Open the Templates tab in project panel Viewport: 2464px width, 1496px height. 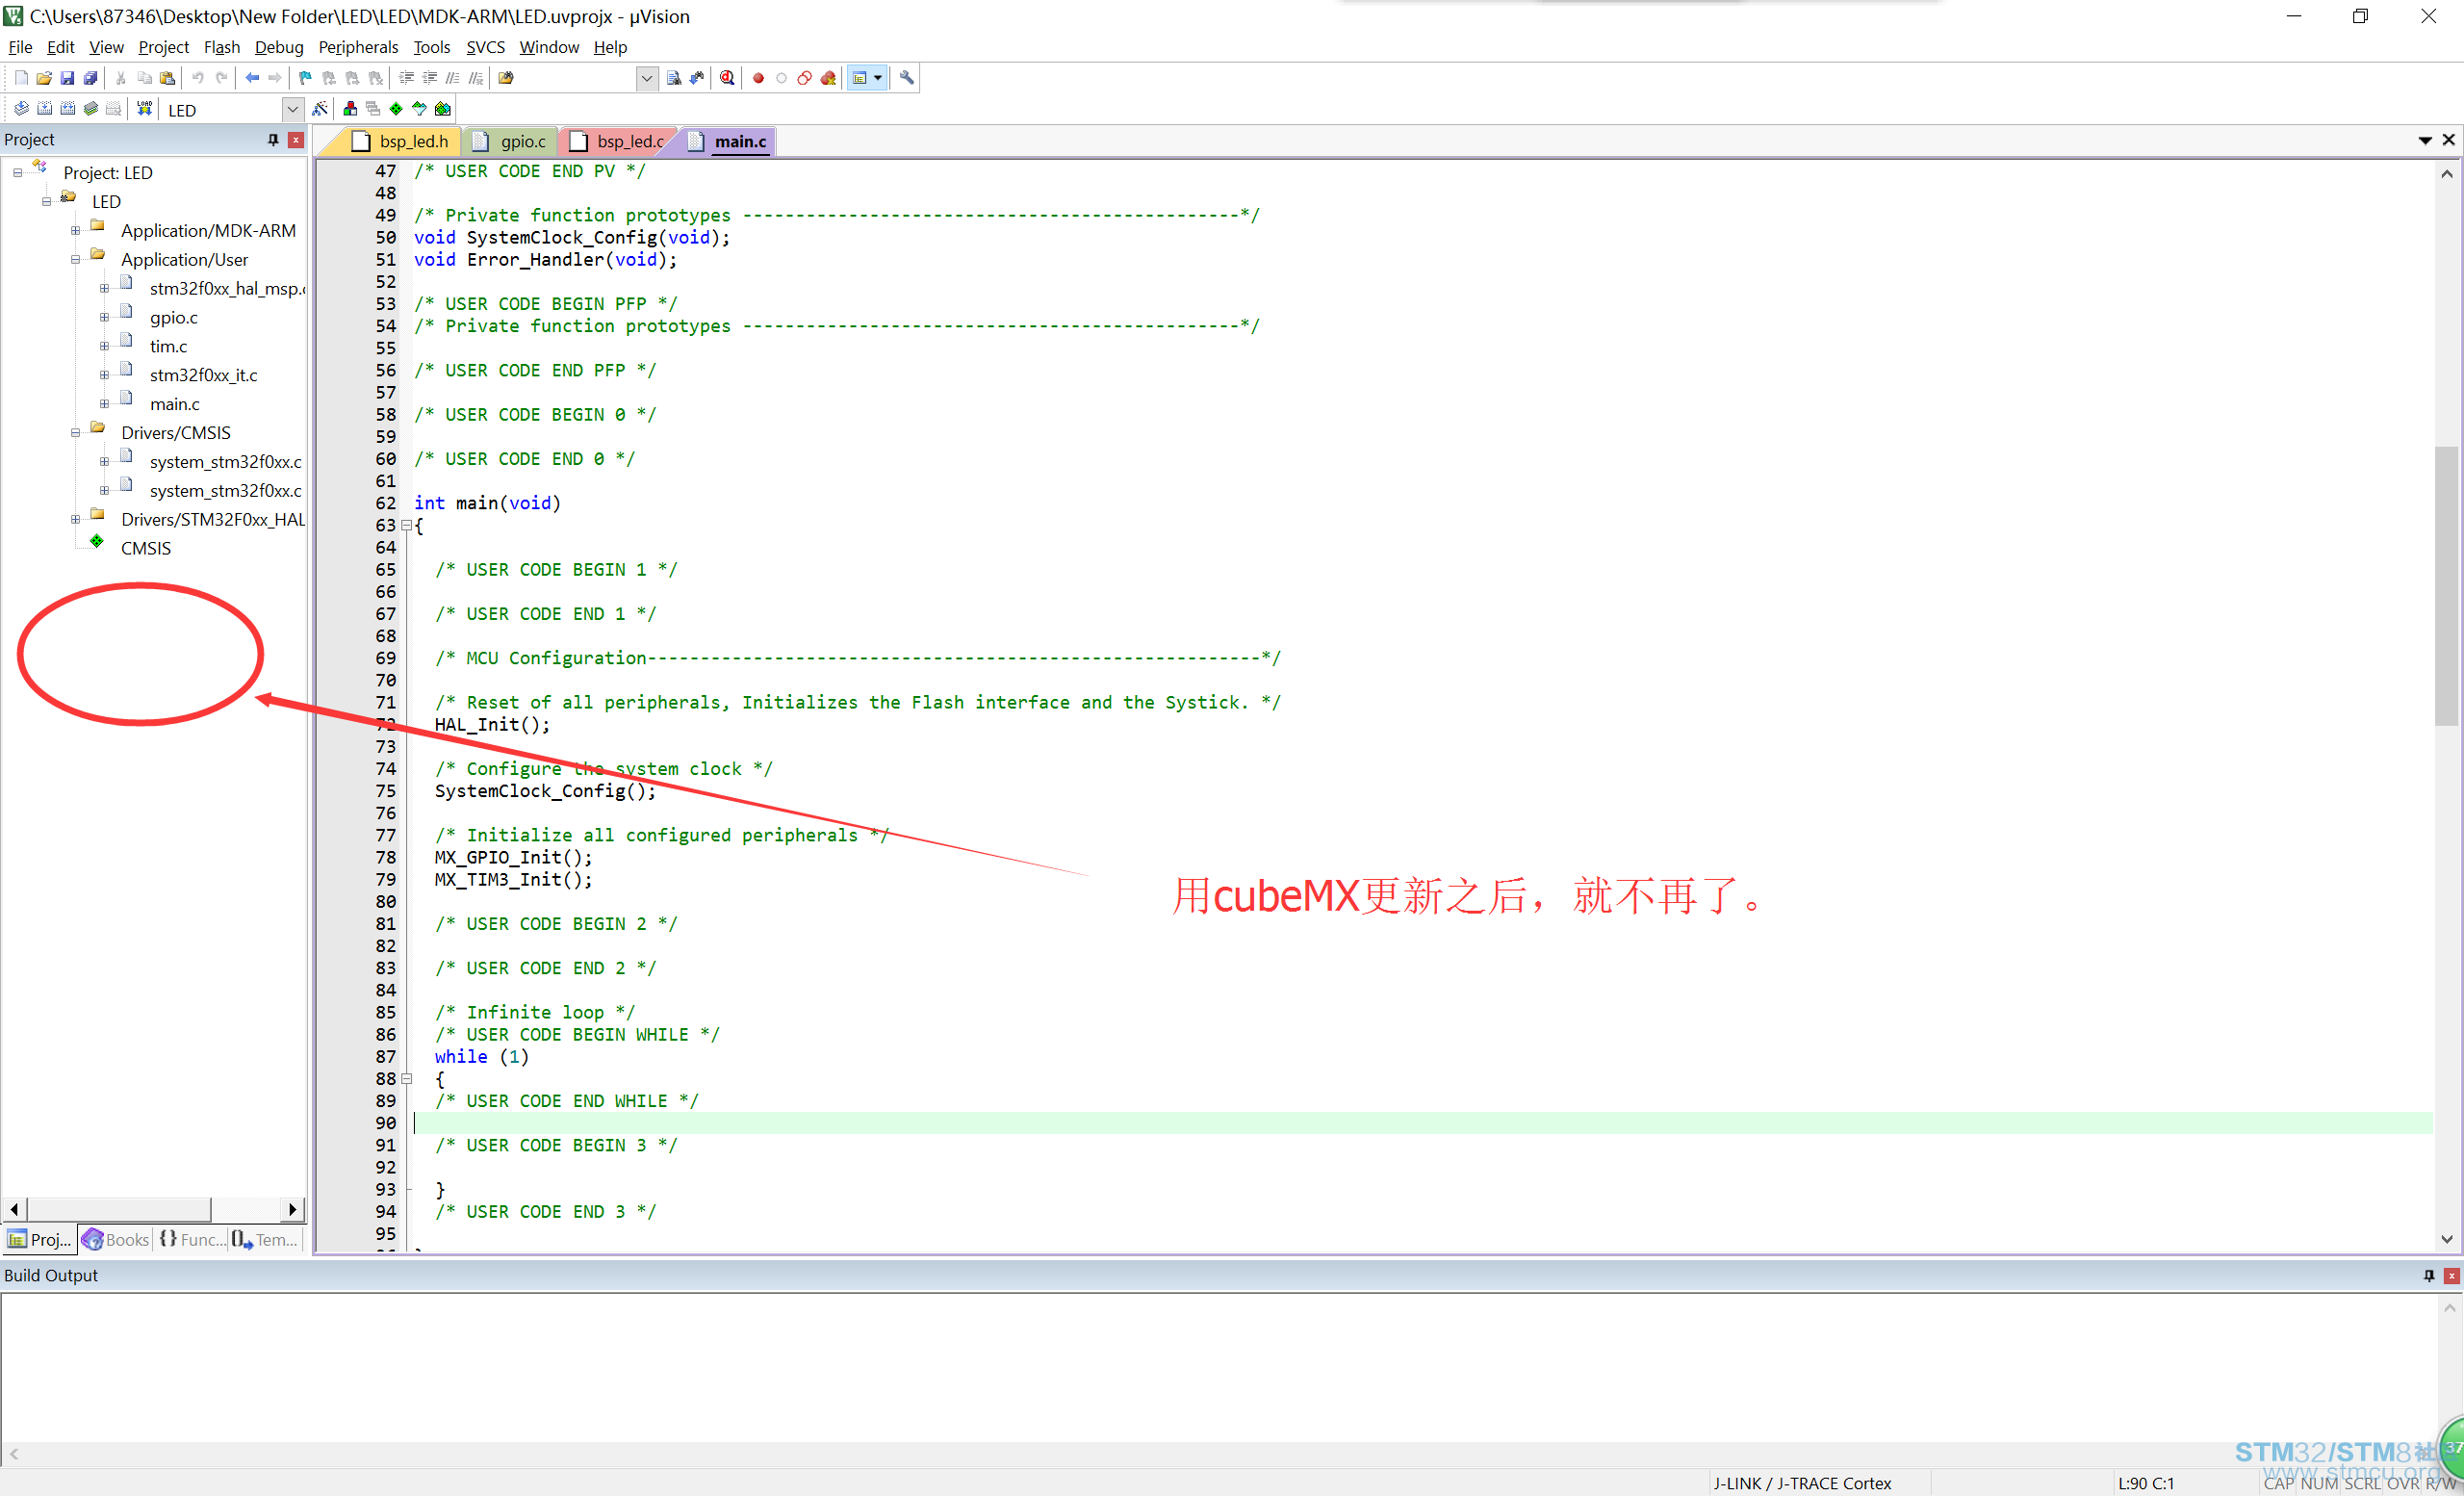point(266,1239)
